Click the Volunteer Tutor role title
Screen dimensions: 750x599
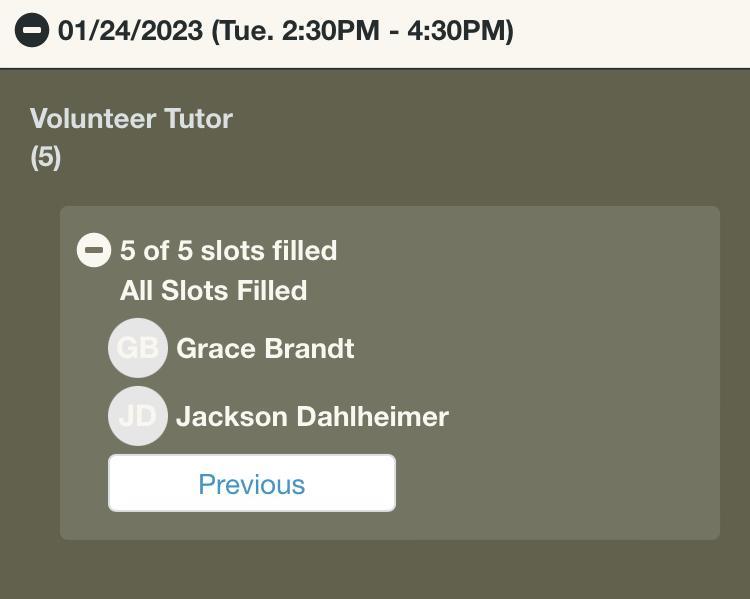131,118
